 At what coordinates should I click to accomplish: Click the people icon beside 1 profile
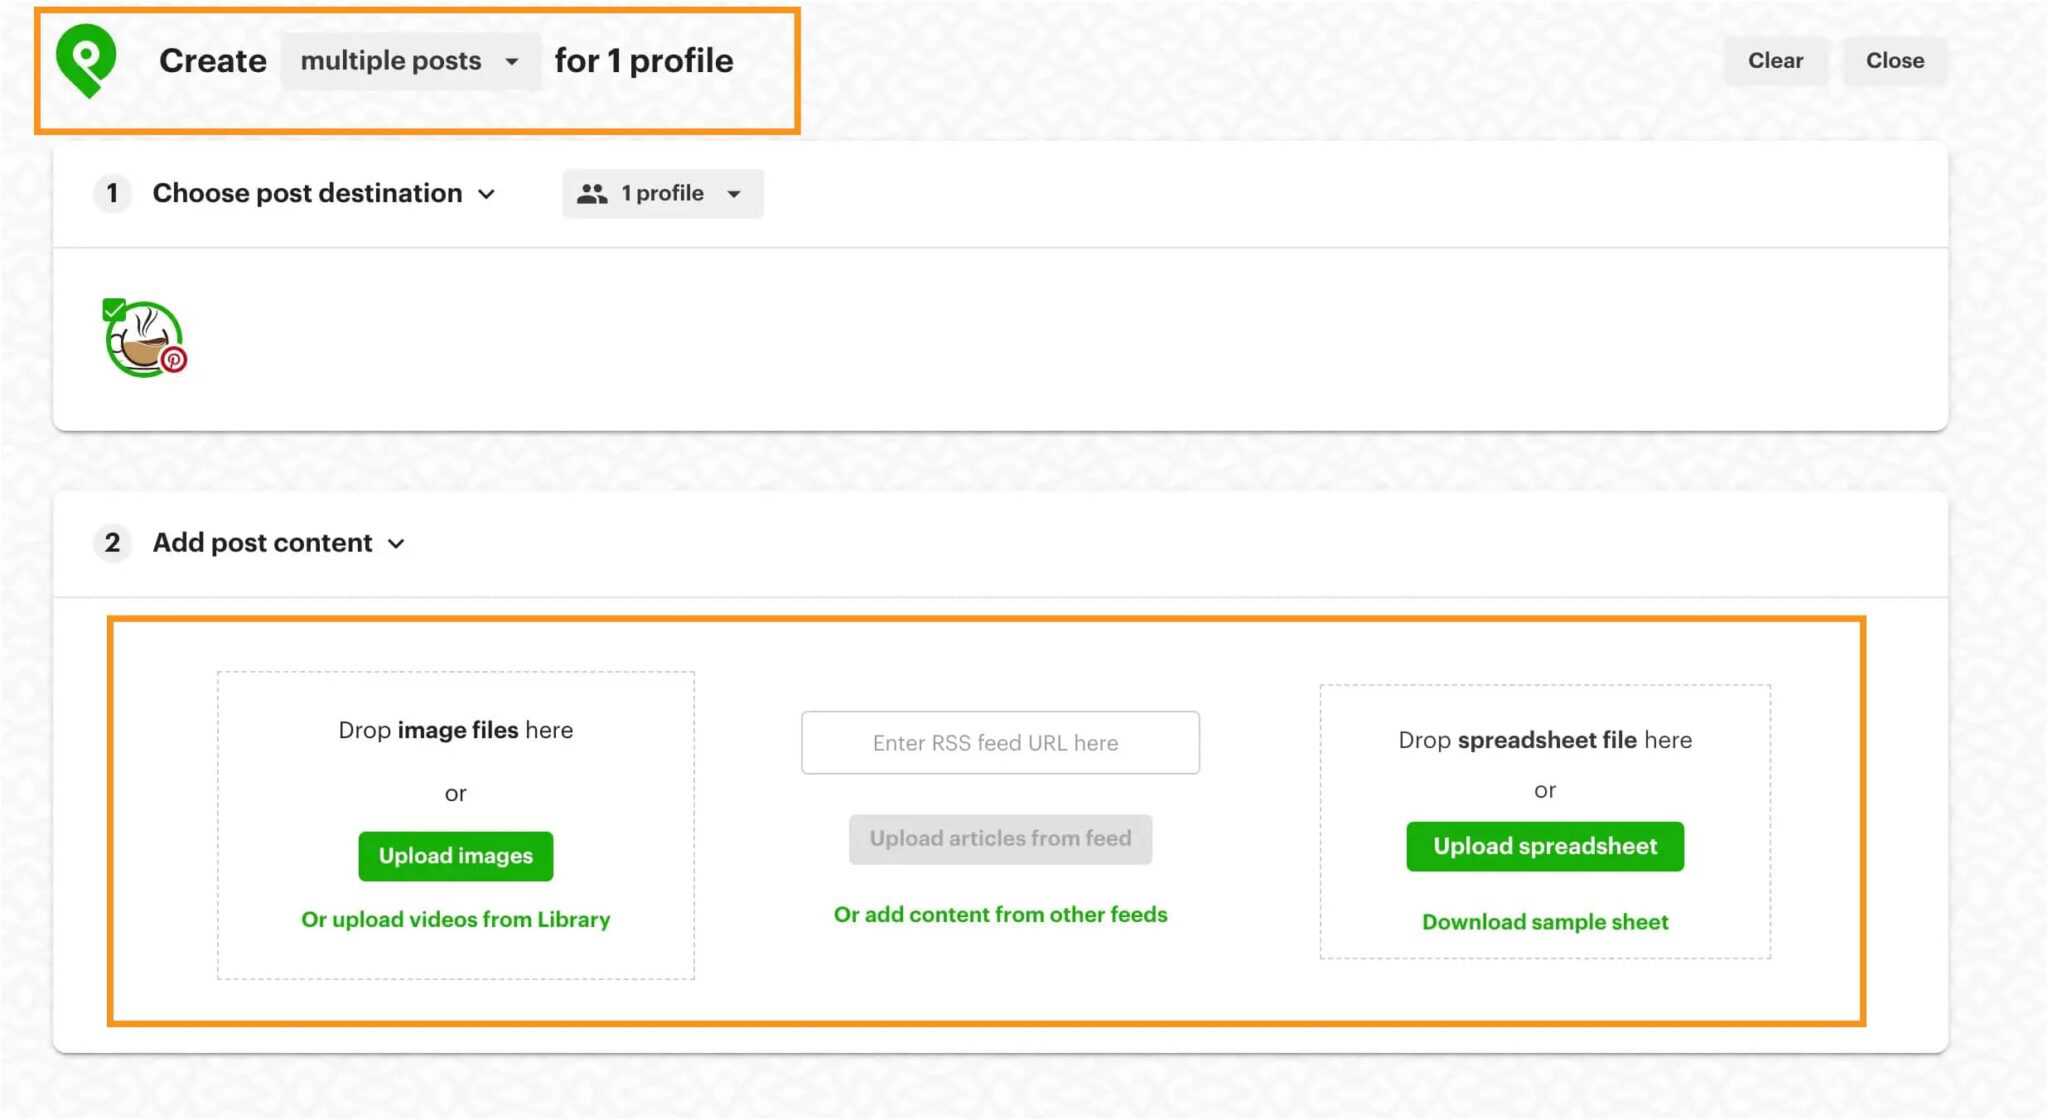pos(594,193)
